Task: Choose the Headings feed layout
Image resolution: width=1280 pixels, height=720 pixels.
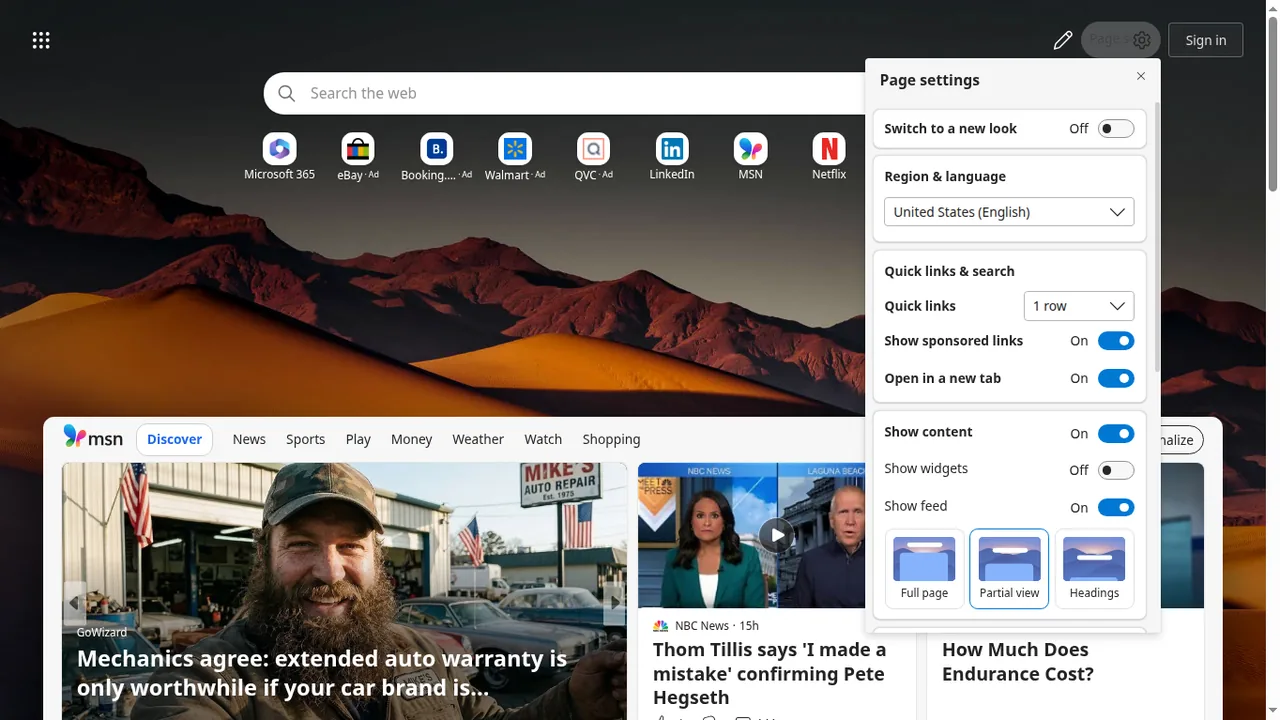Action: pos(1094,568)
